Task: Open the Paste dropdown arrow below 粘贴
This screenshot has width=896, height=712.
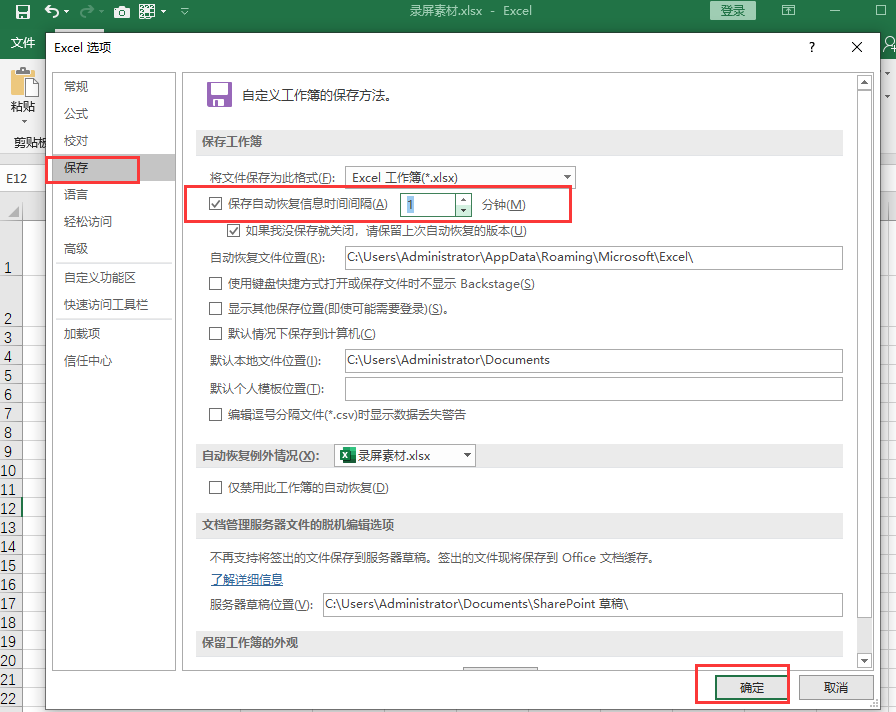Action: tap(24, 122)
